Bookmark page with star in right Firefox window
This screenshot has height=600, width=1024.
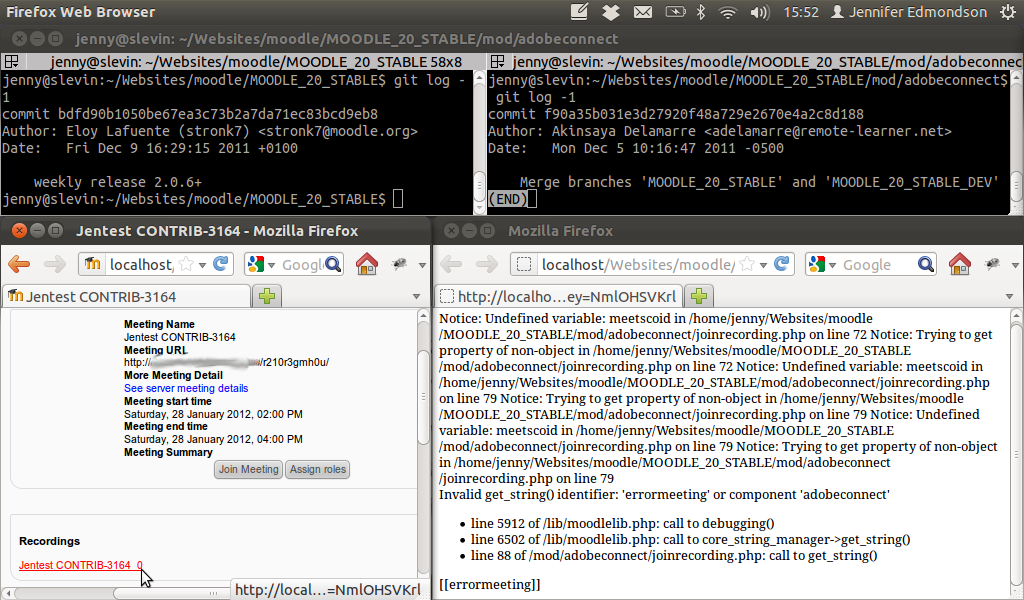pyautogui.click(x=747, y=264)
